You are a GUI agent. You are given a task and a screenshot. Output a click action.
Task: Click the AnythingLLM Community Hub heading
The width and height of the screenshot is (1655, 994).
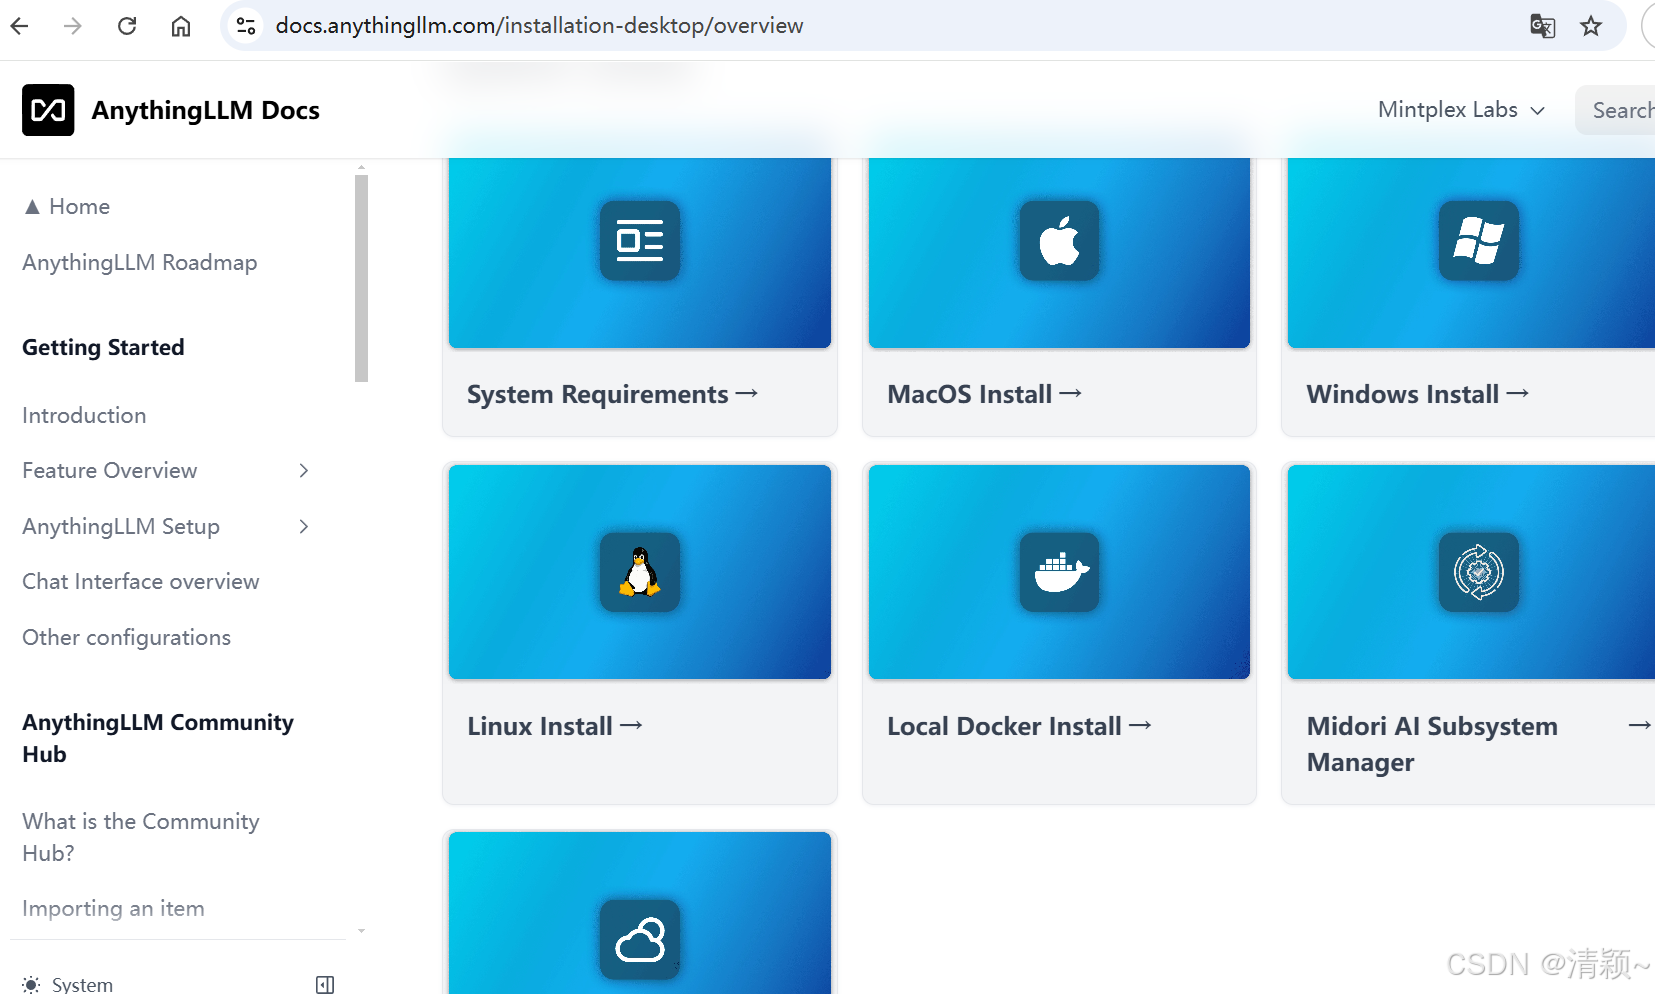158,739
